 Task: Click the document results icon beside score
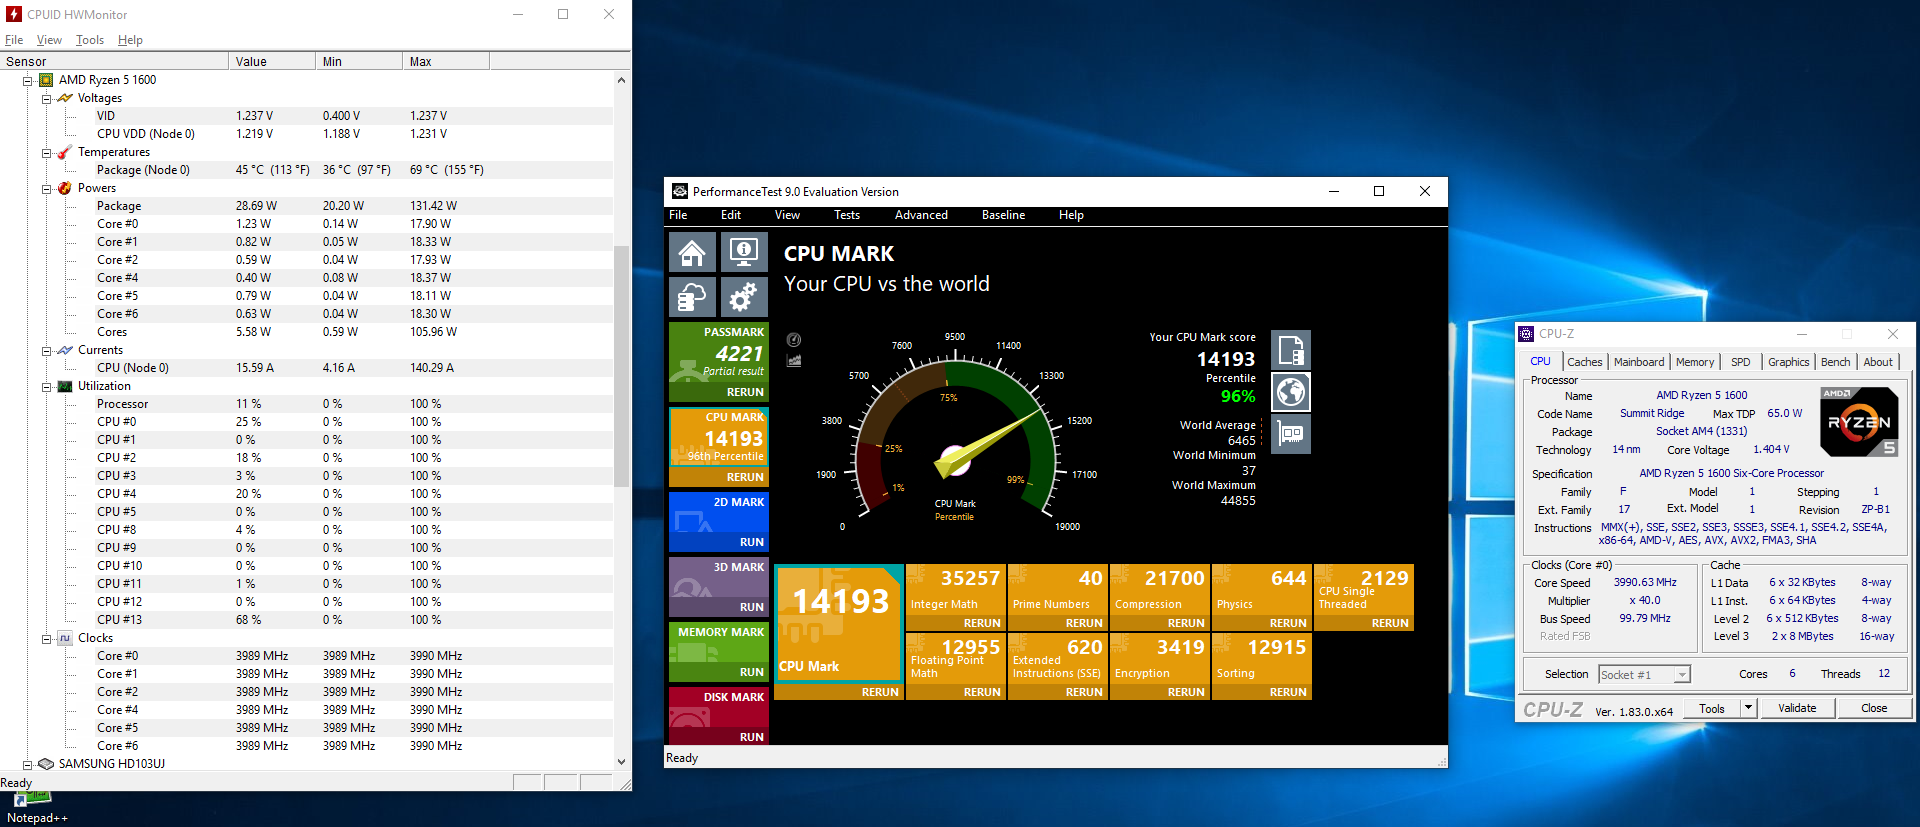pyautogui.click(x=1290, y=350)
